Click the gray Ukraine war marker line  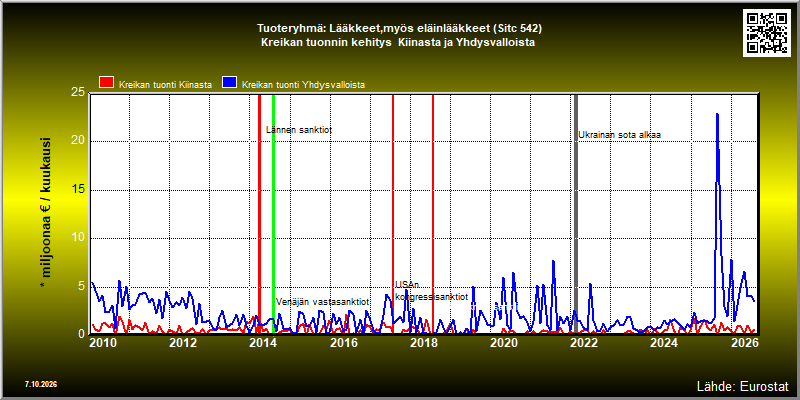(576, 214)
